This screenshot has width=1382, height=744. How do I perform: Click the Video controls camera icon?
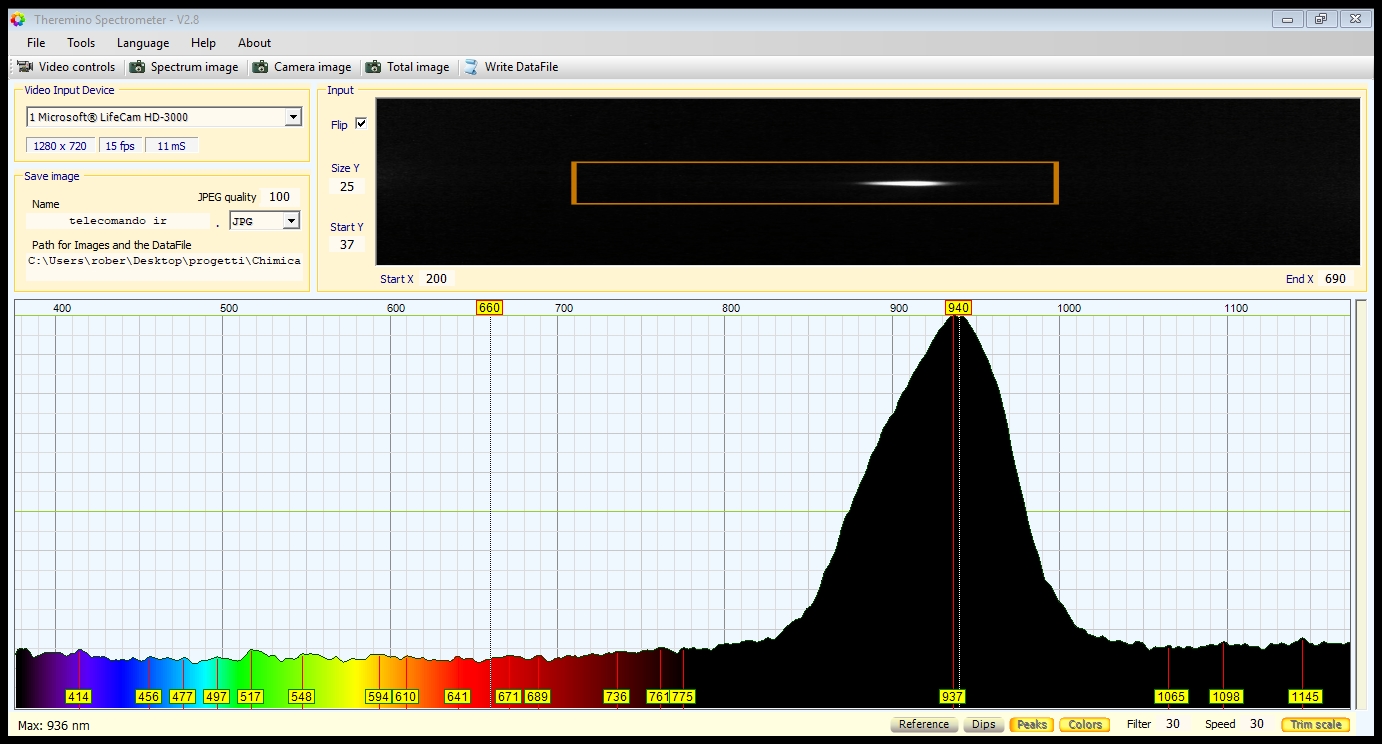tap(25, 67)
